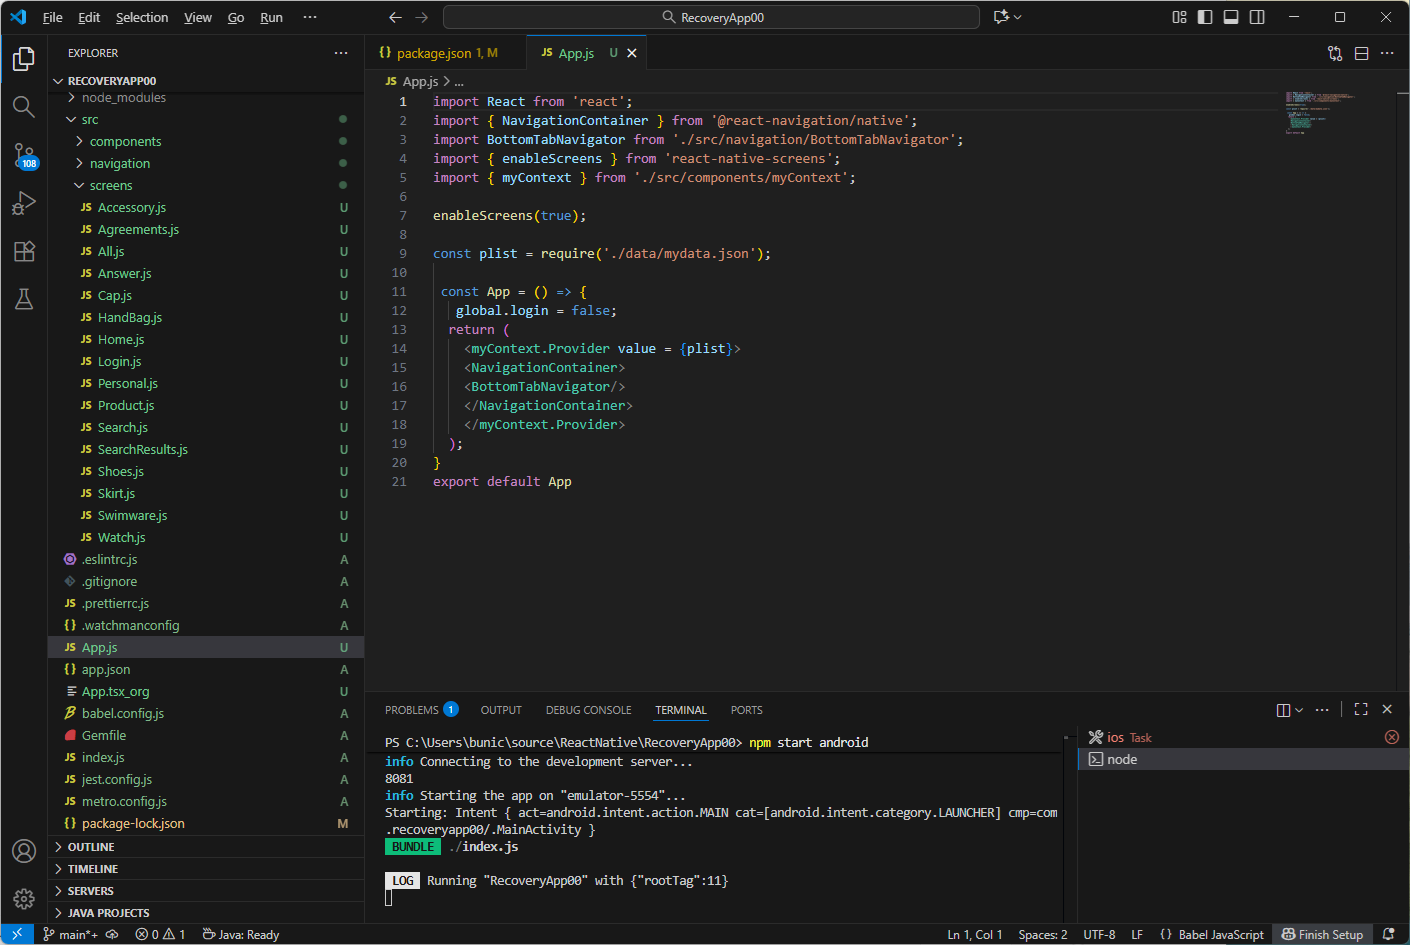
Task: Open the Extensions view
Action: 24,251
